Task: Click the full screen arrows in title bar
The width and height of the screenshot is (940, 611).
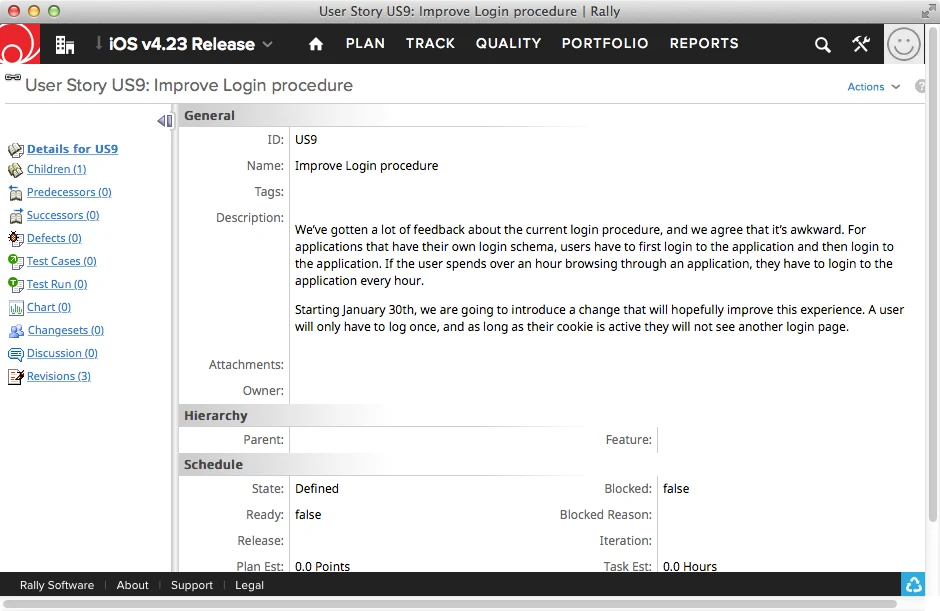Action: [928, 11]
